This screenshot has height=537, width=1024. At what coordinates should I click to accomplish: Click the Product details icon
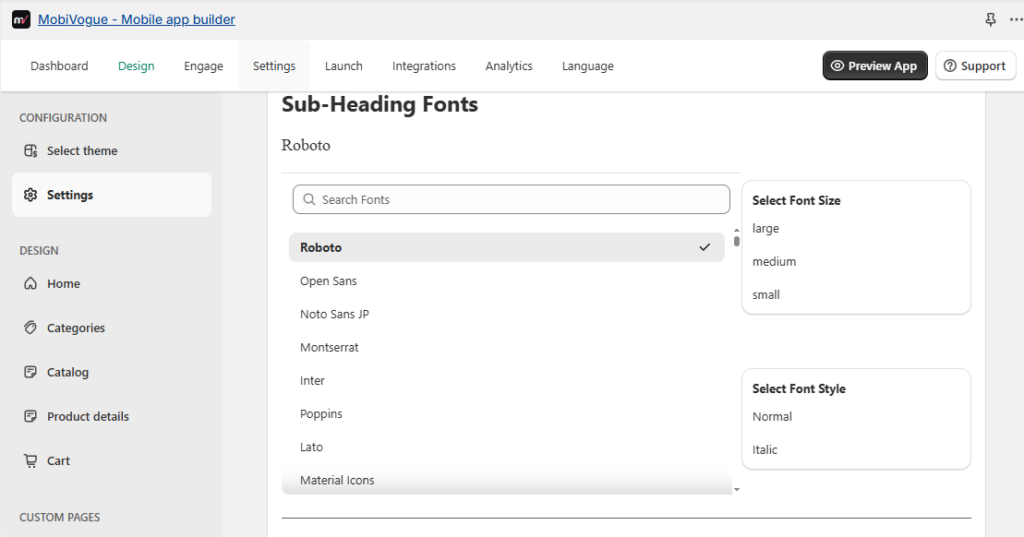point(31,416)
